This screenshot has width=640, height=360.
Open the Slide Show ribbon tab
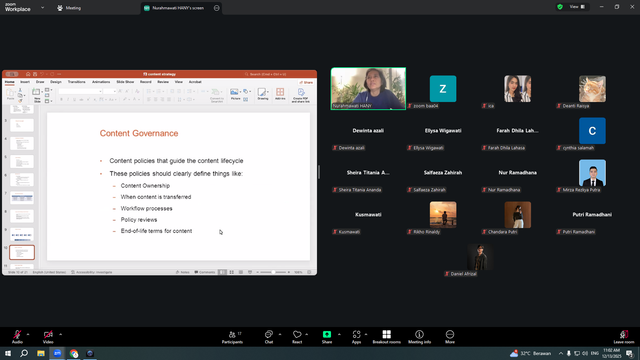click(x=125, y=82)
